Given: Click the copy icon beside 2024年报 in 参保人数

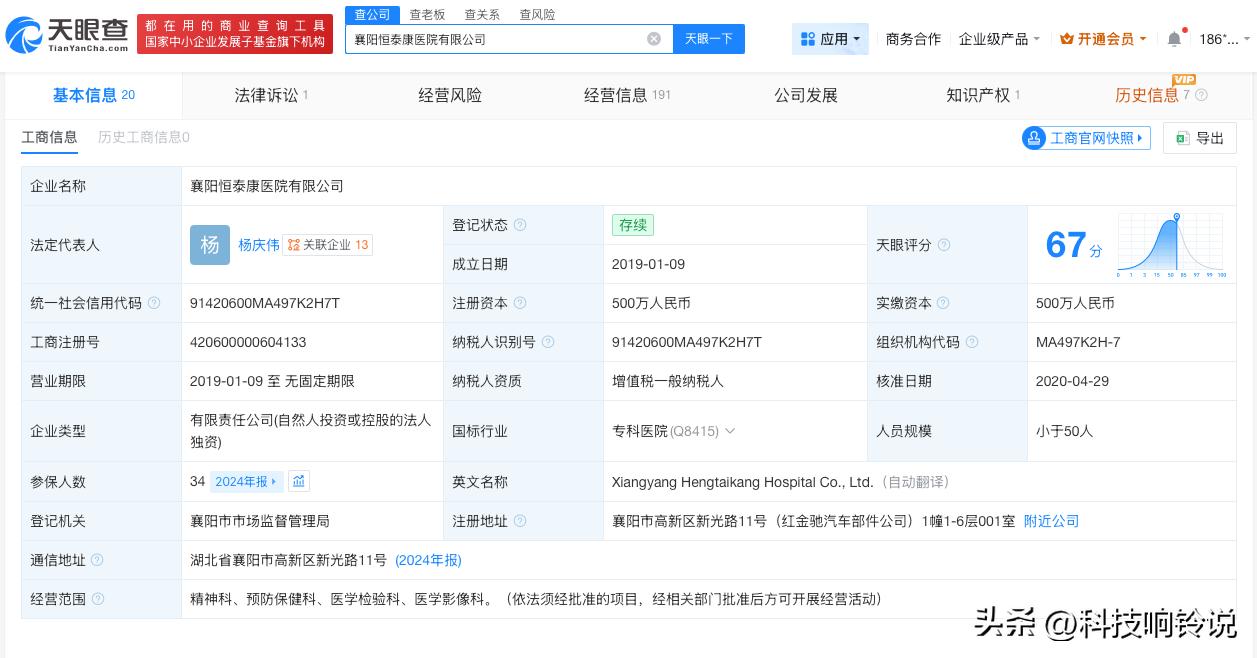Looking at the screenshot, I should coord(298,481).
